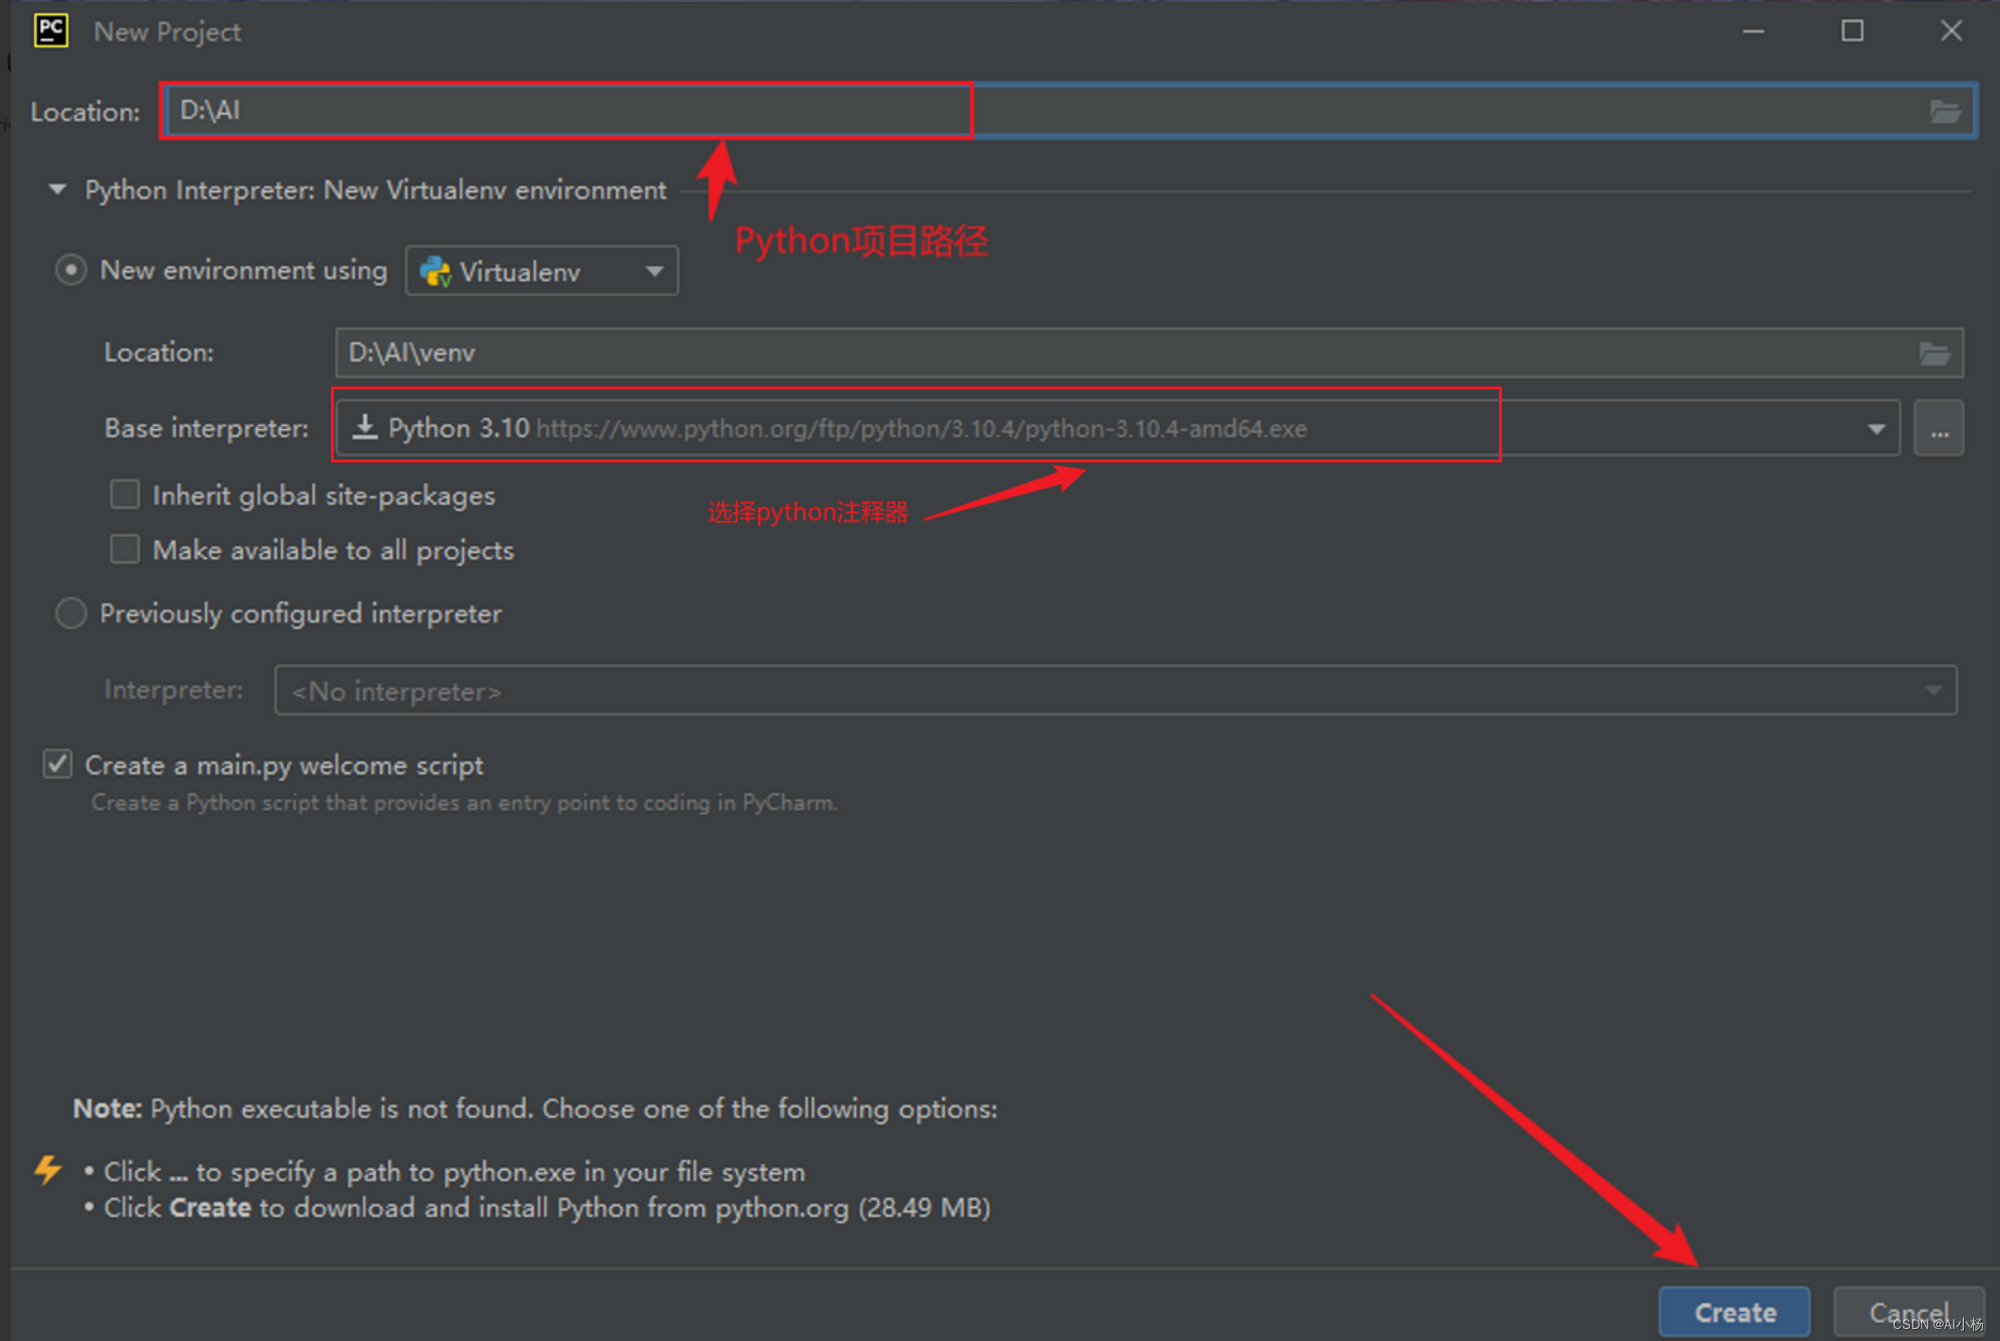
Task: Click the Base interpreter browse icon
Action: click(1940, 431)
